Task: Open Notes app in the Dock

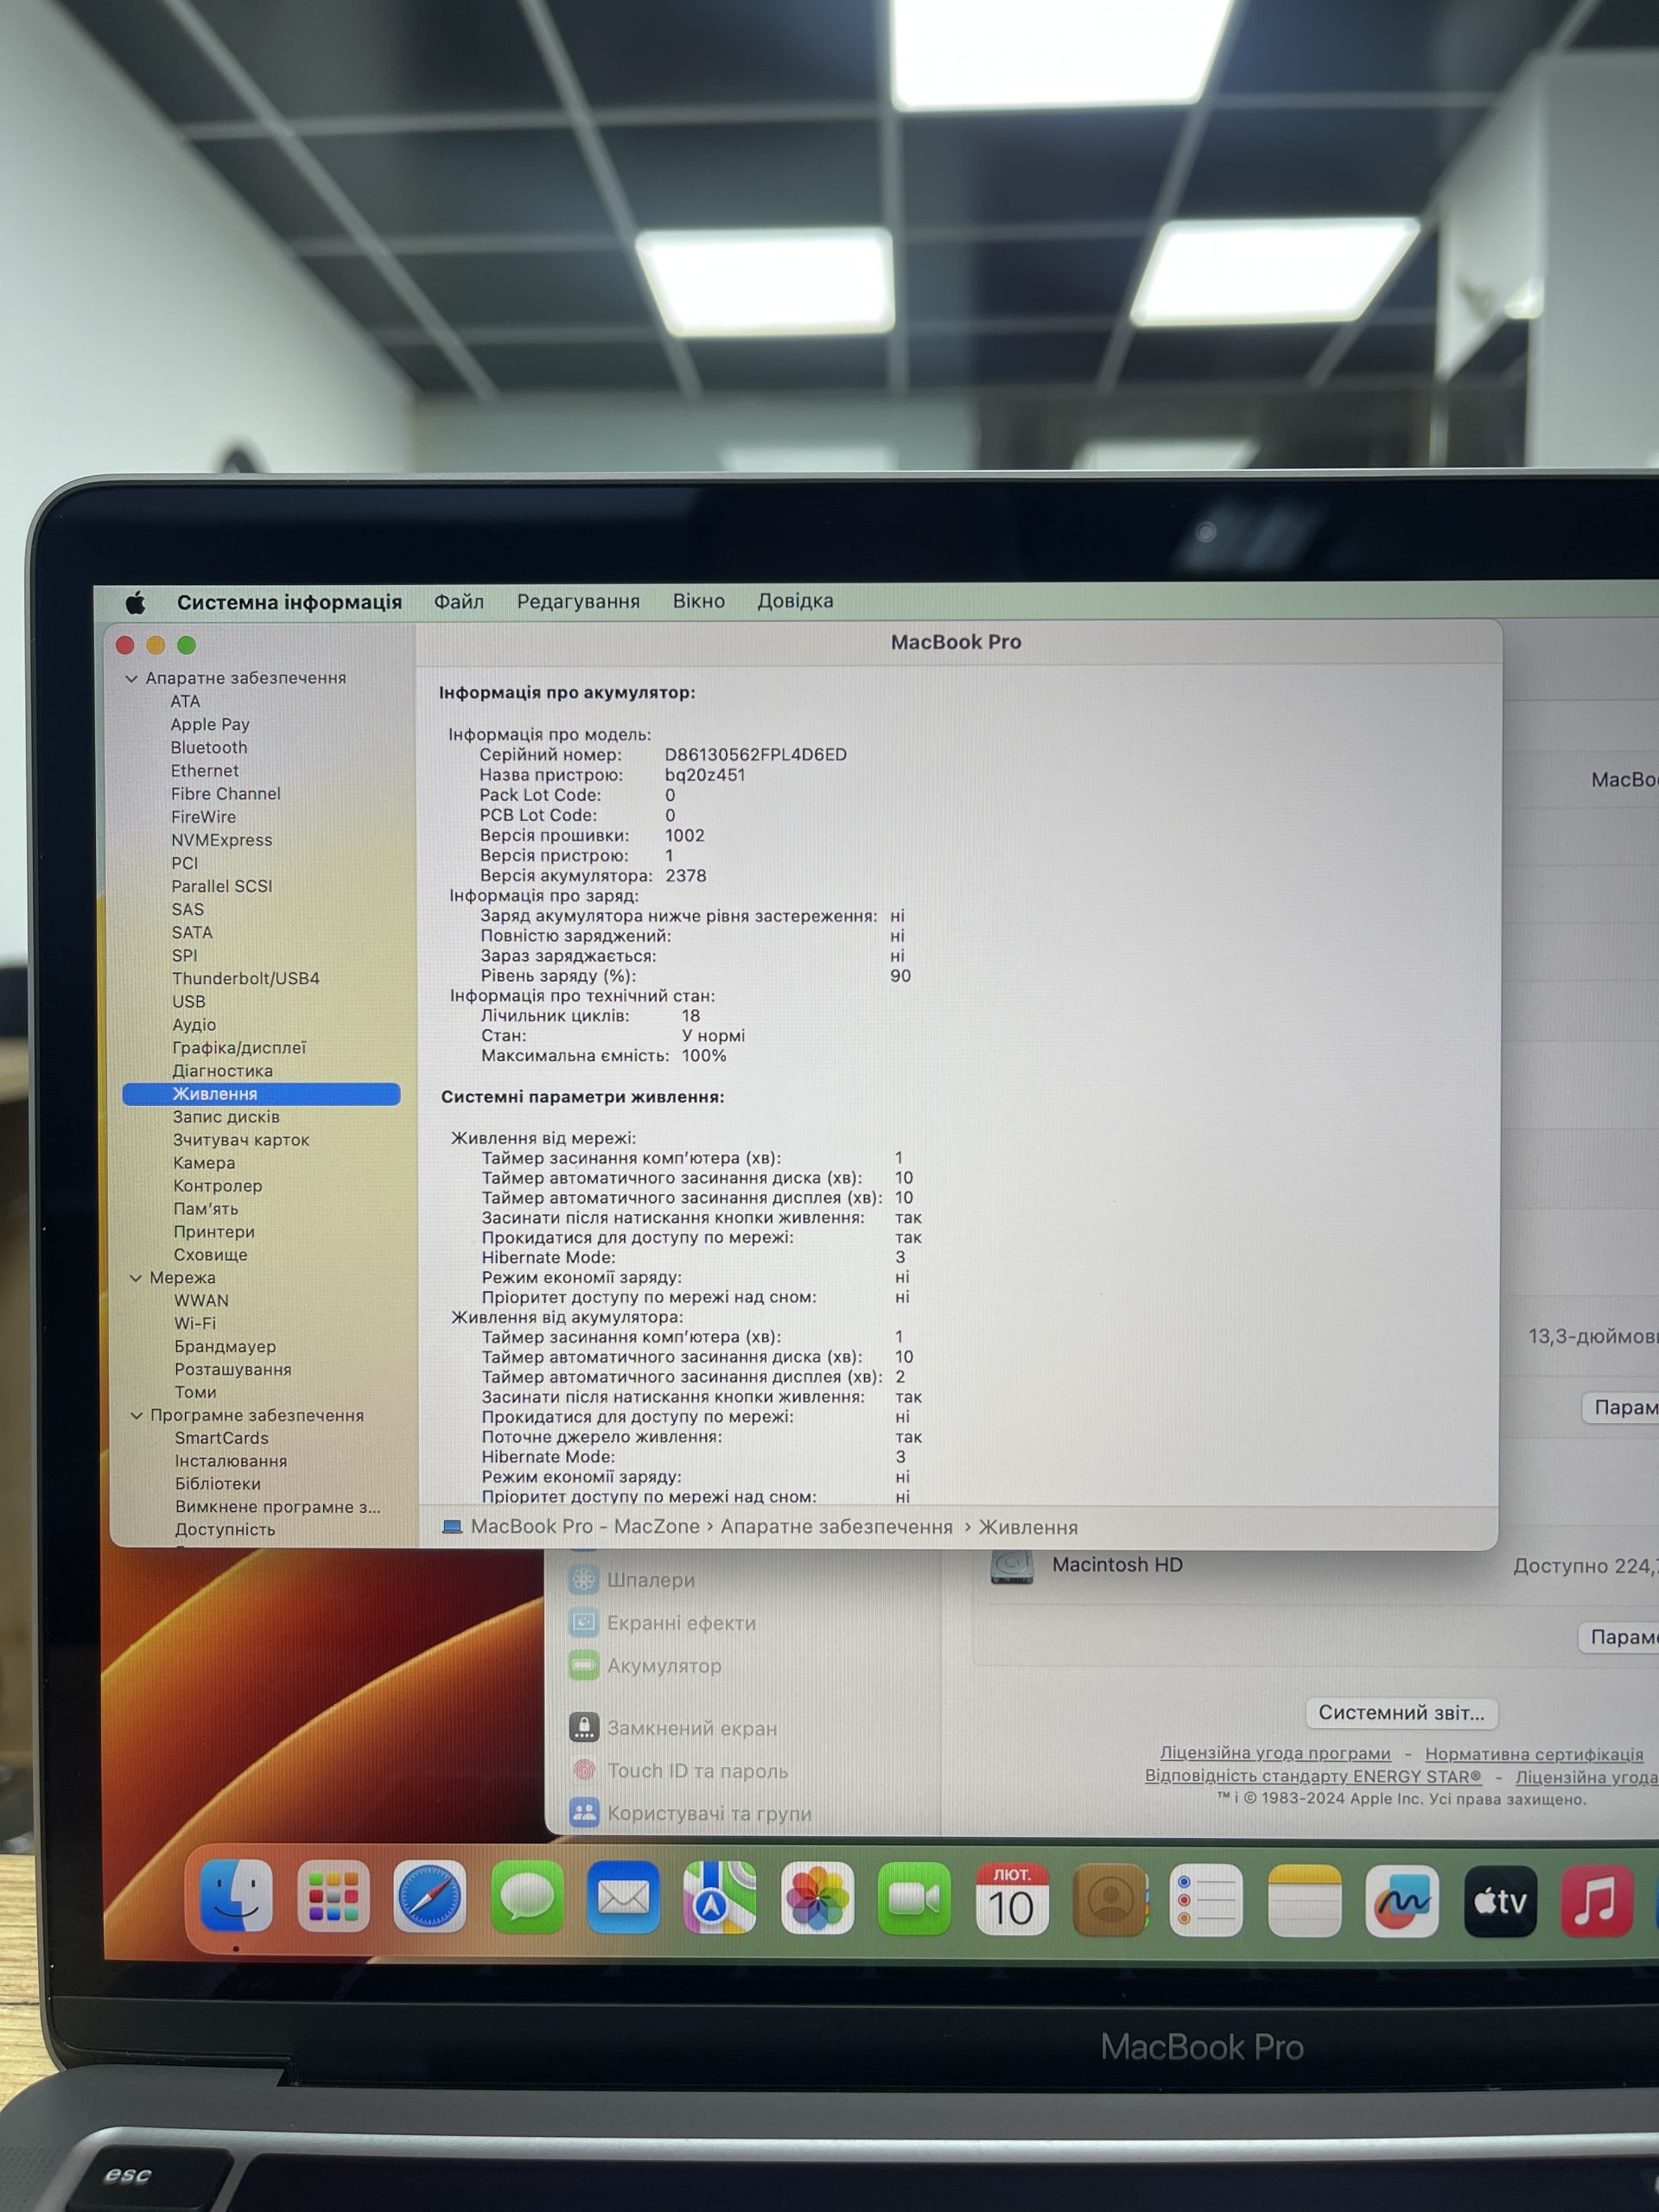Action: tap(1304, 1900)
